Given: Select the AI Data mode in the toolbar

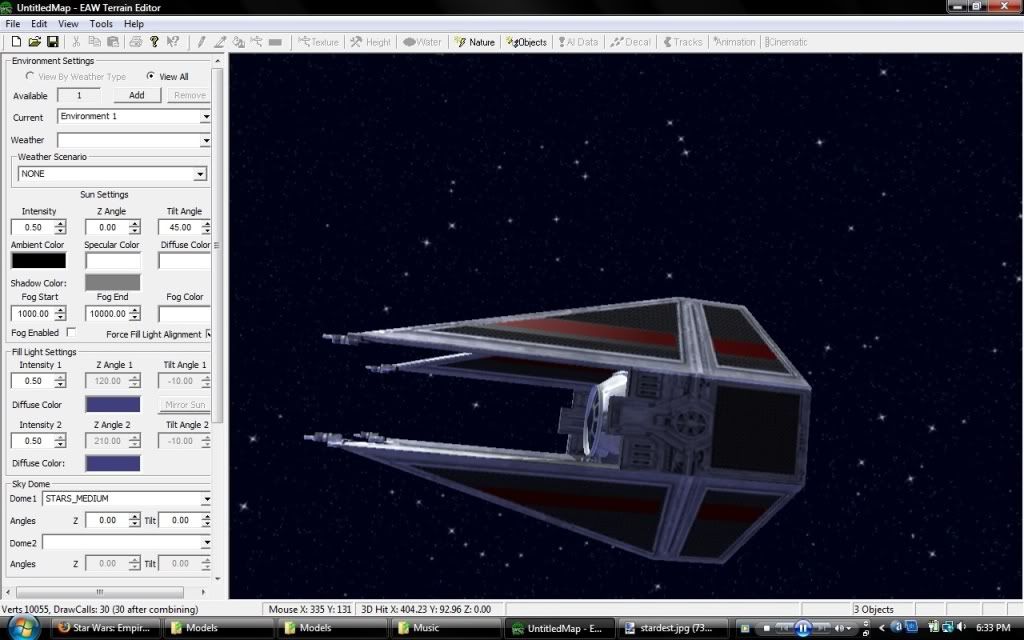Looking at the screenshot, I should (x=579, y=42).
